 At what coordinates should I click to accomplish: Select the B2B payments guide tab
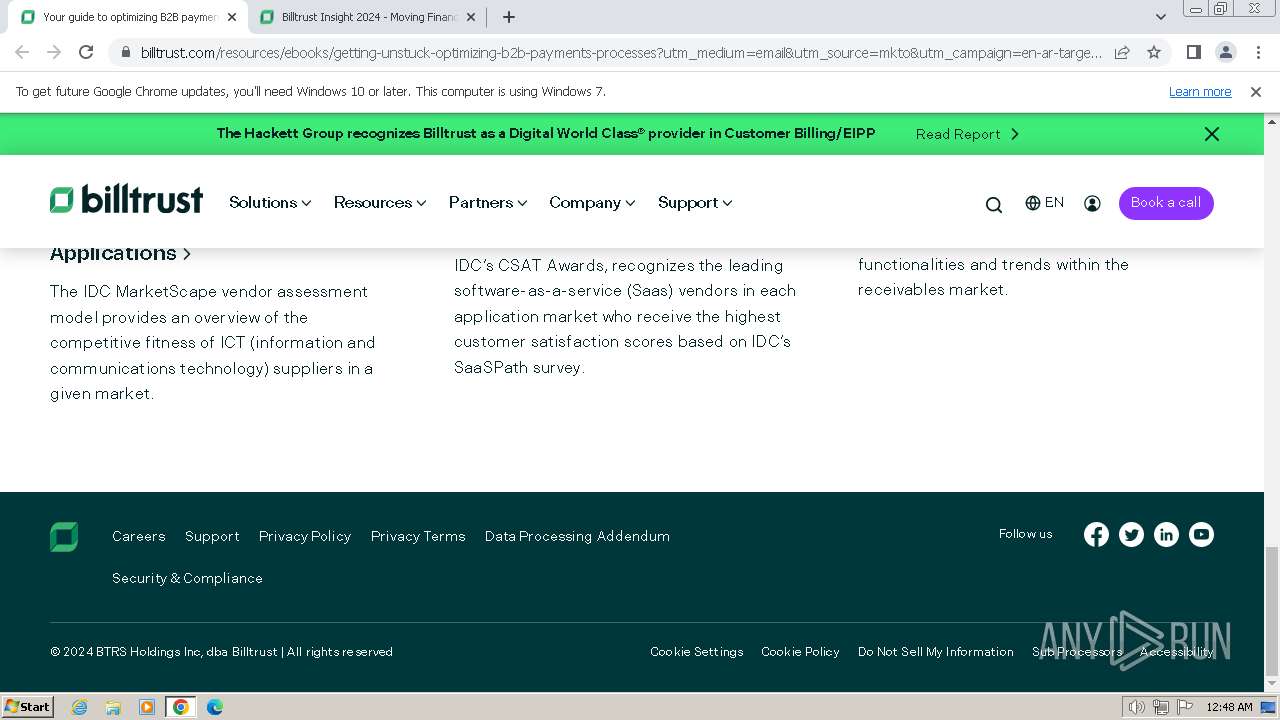point(130,17)
